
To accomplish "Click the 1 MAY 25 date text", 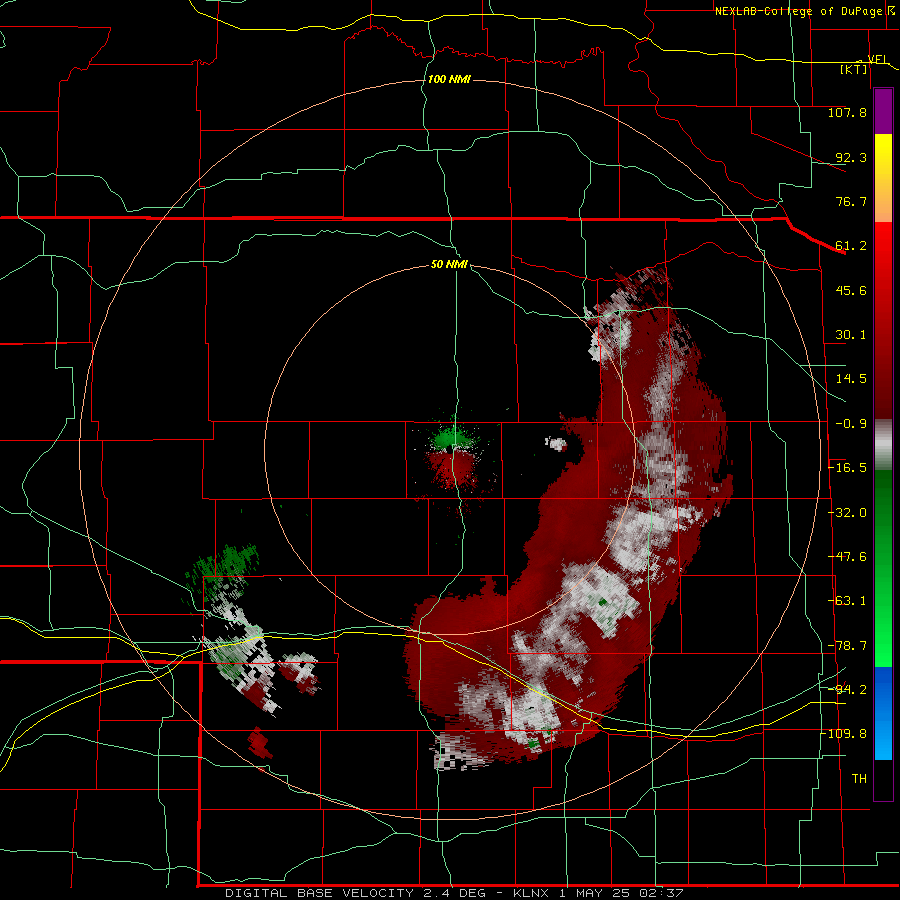I will 595,893.
